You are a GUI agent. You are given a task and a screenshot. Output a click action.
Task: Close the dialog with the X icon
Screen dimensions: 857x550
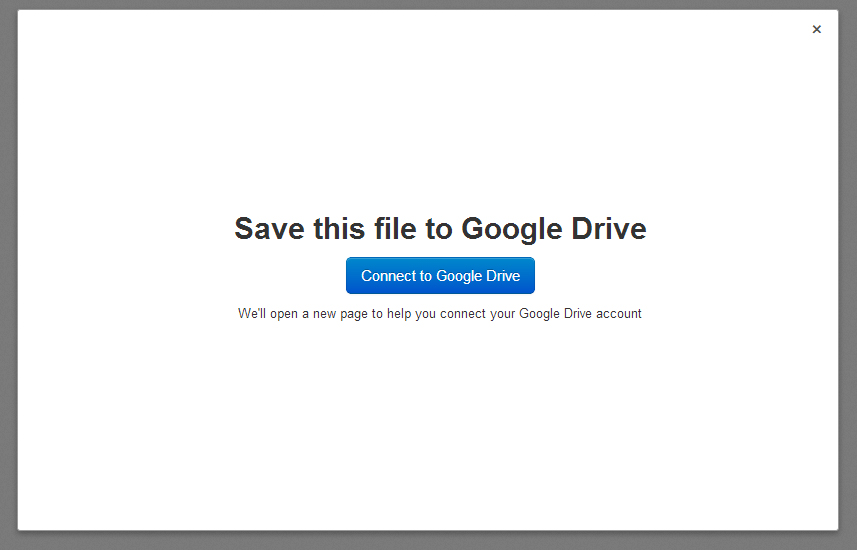(x=817, y=30)
